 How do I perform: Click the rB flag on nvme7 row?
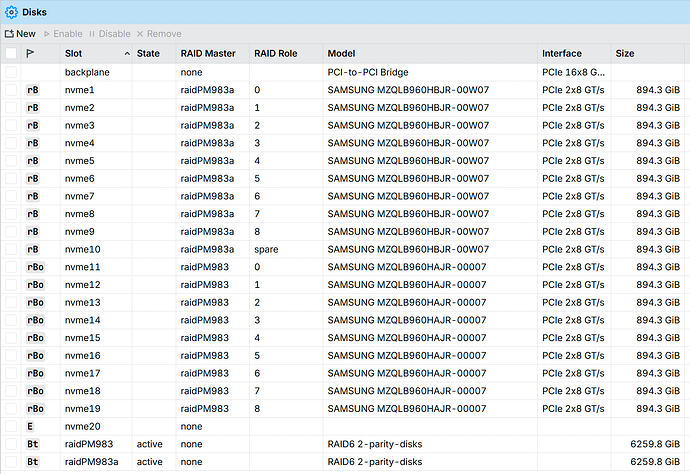coord(33,196)
